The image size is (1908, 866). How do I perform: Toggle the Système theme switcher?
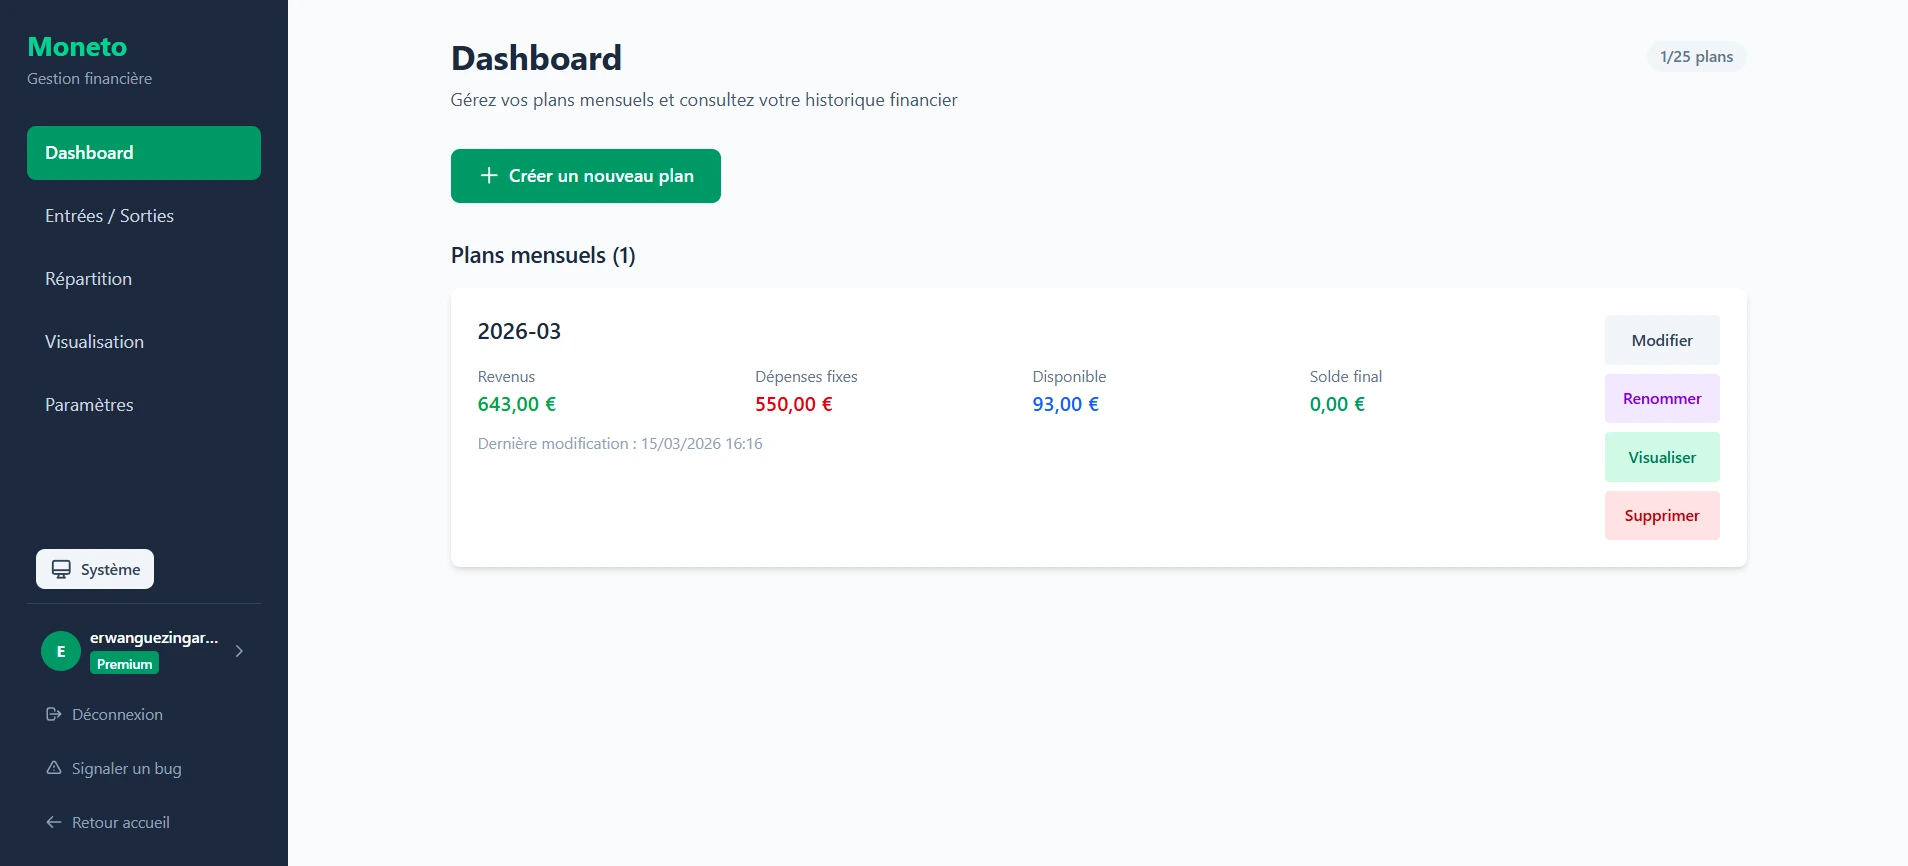95,569
